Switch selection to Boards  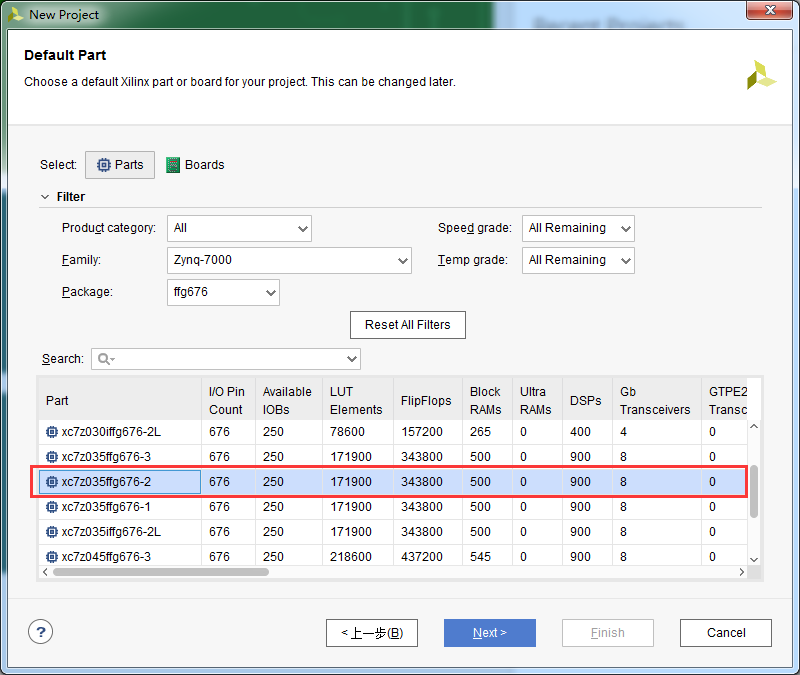[195, 165]
